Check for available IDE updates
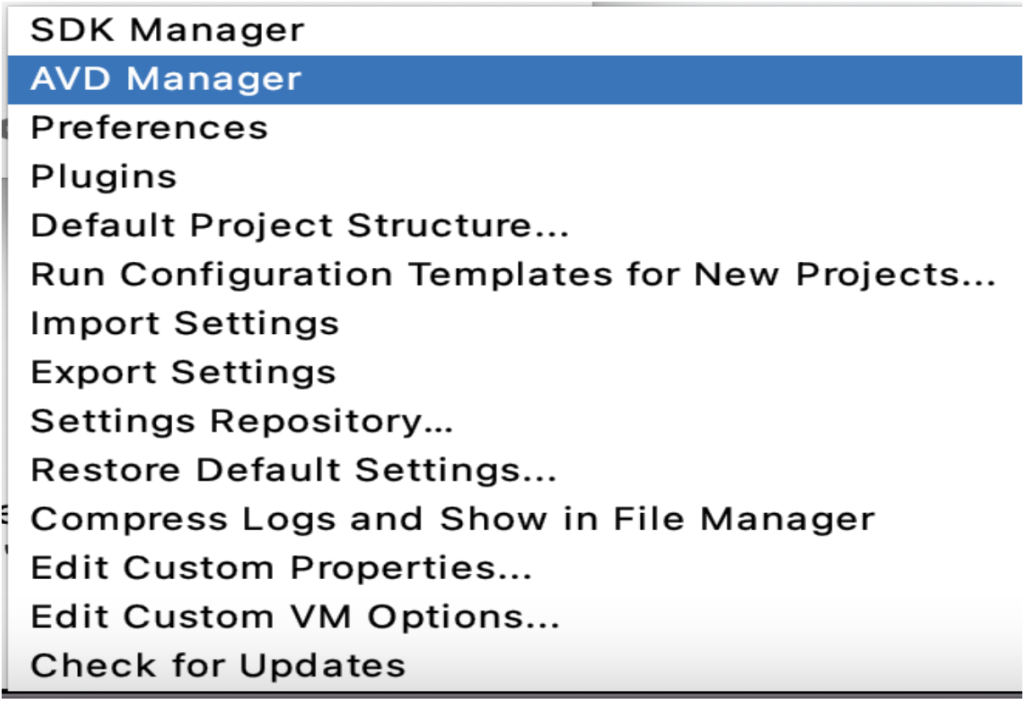The height and width of the screenshot is (702, 1024). [x=218, y=665]
